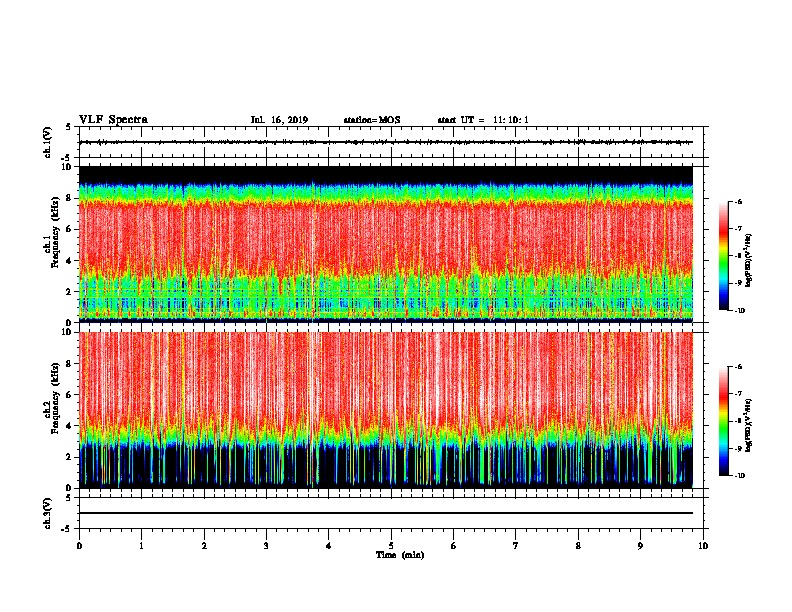
Task: Click the "-5" tick on ch.3(V) axis
Action: pyautogui.click(x=67, y=529)
